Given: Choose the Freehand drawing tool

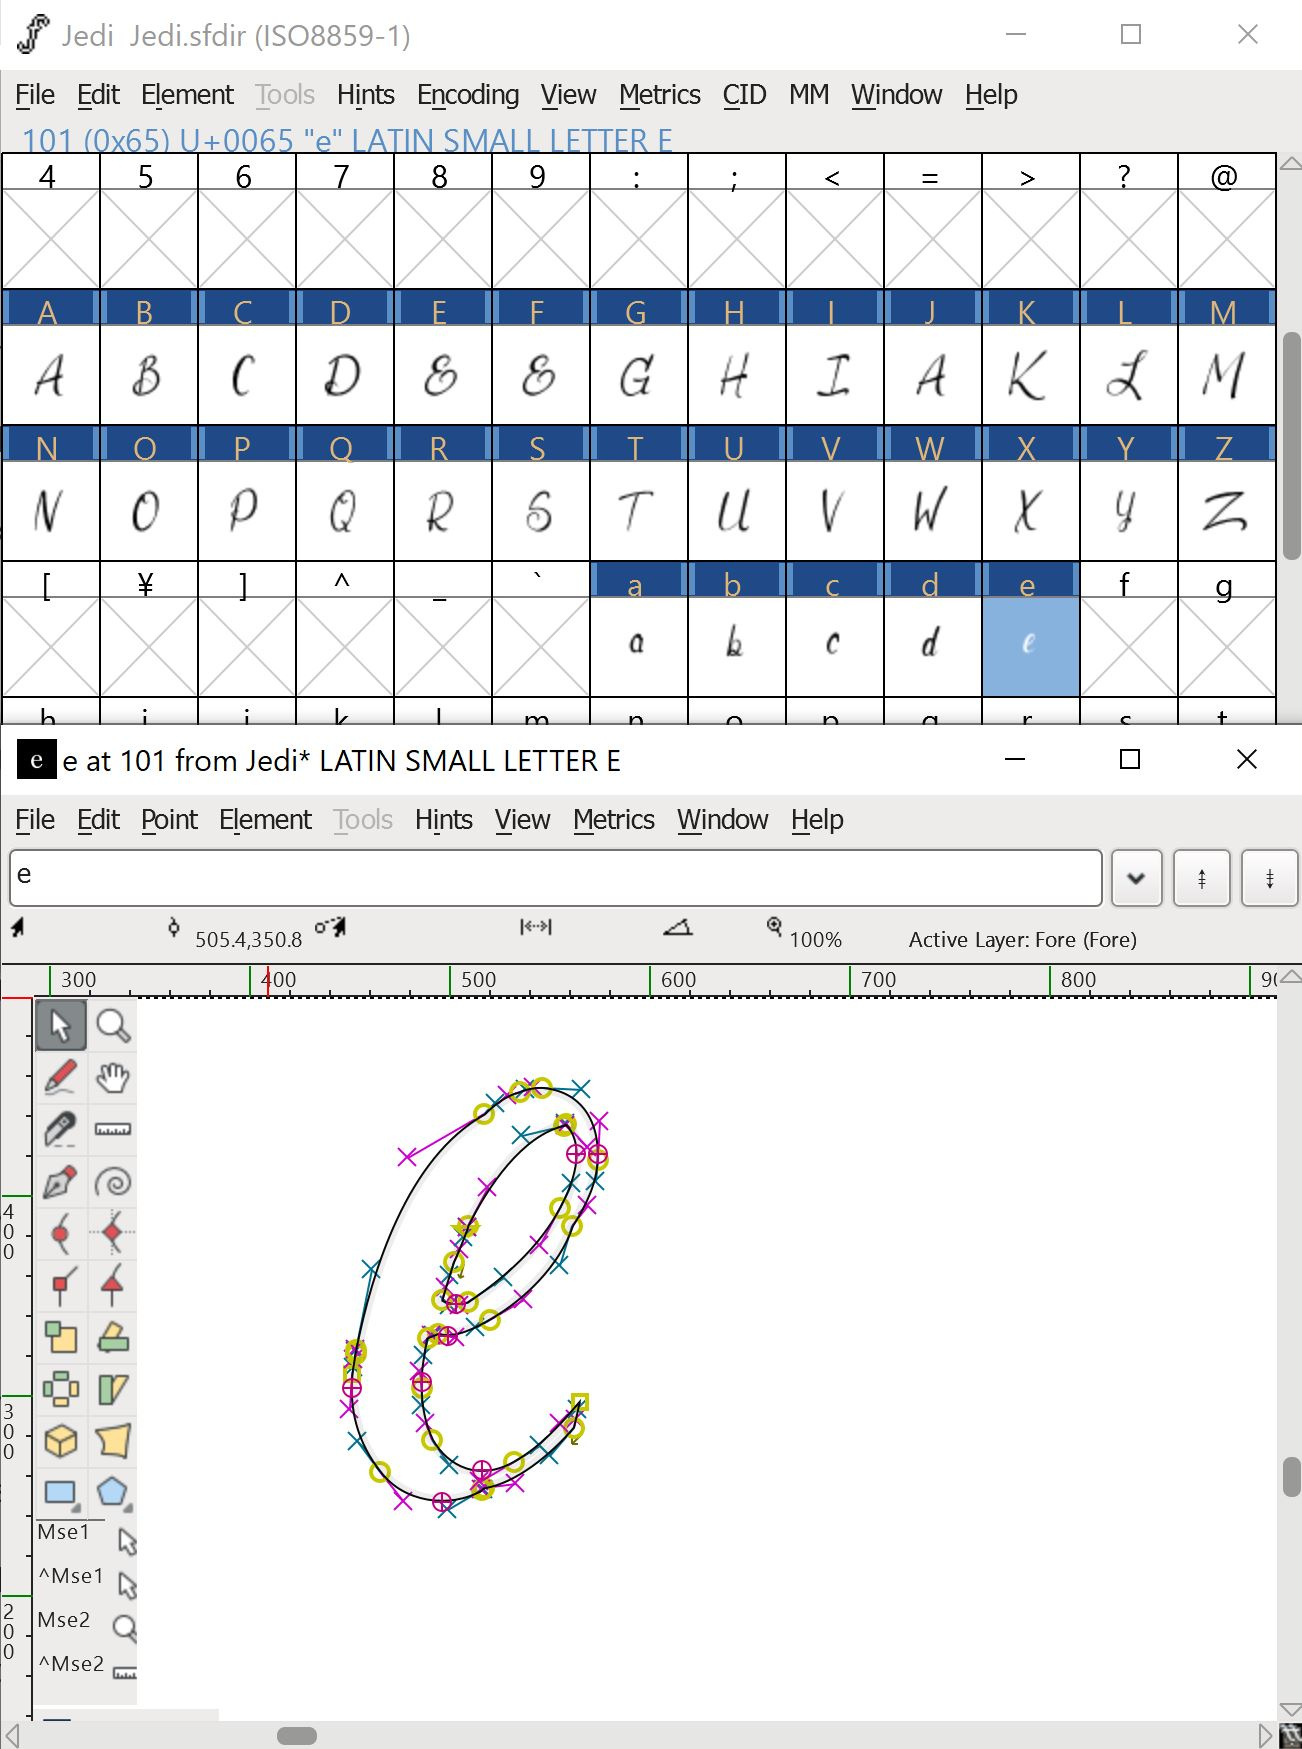Looking at the screenshot, I should pos(60,1078).
